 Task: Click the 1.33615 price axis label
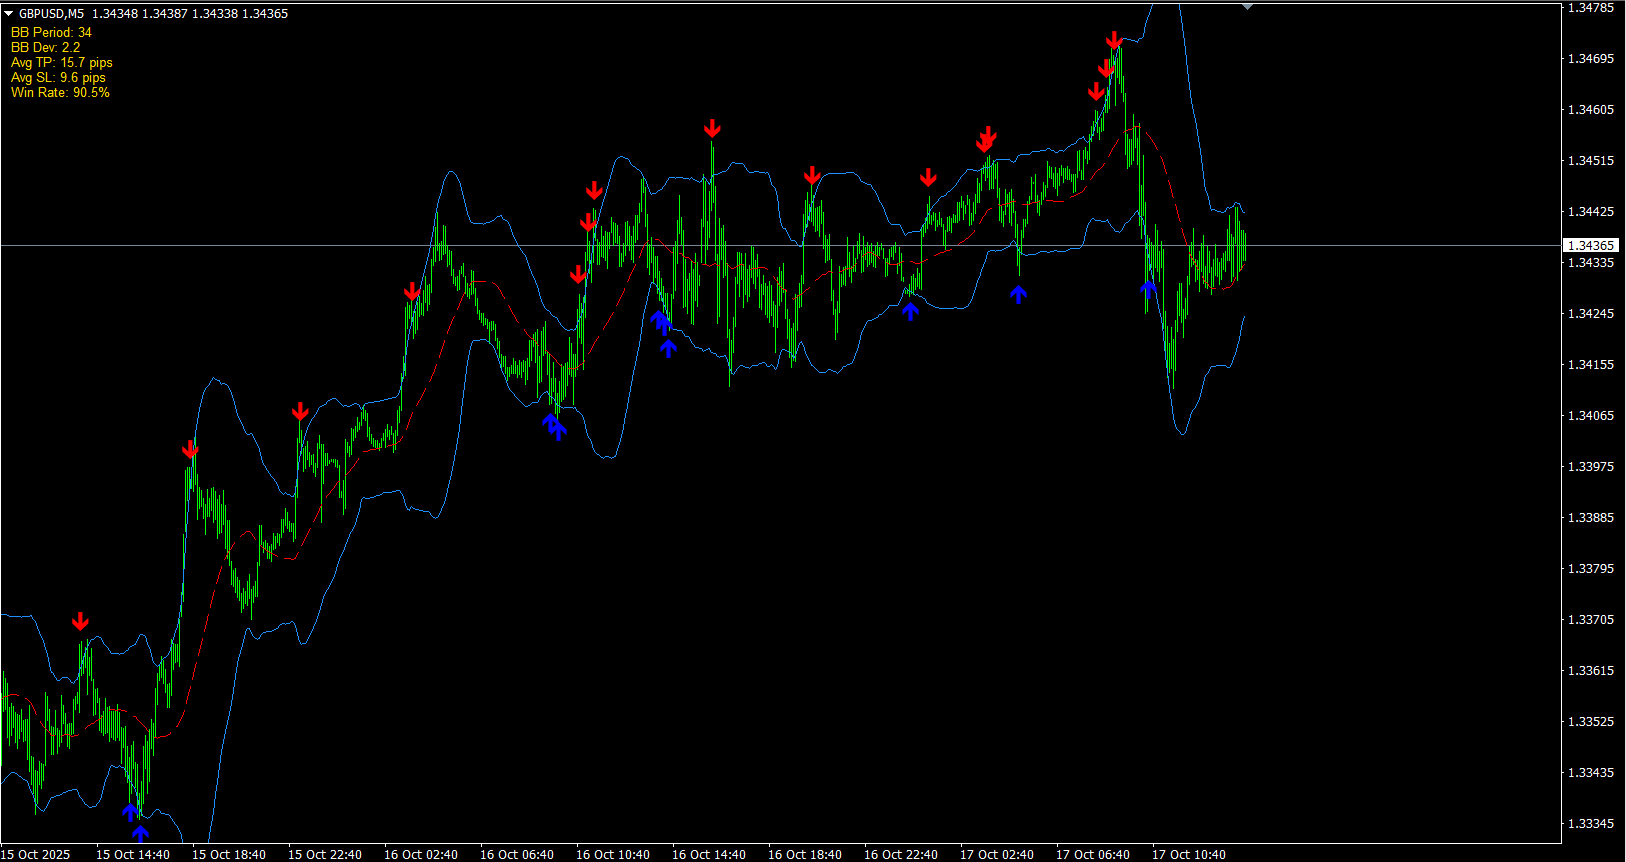point(1590,671)
